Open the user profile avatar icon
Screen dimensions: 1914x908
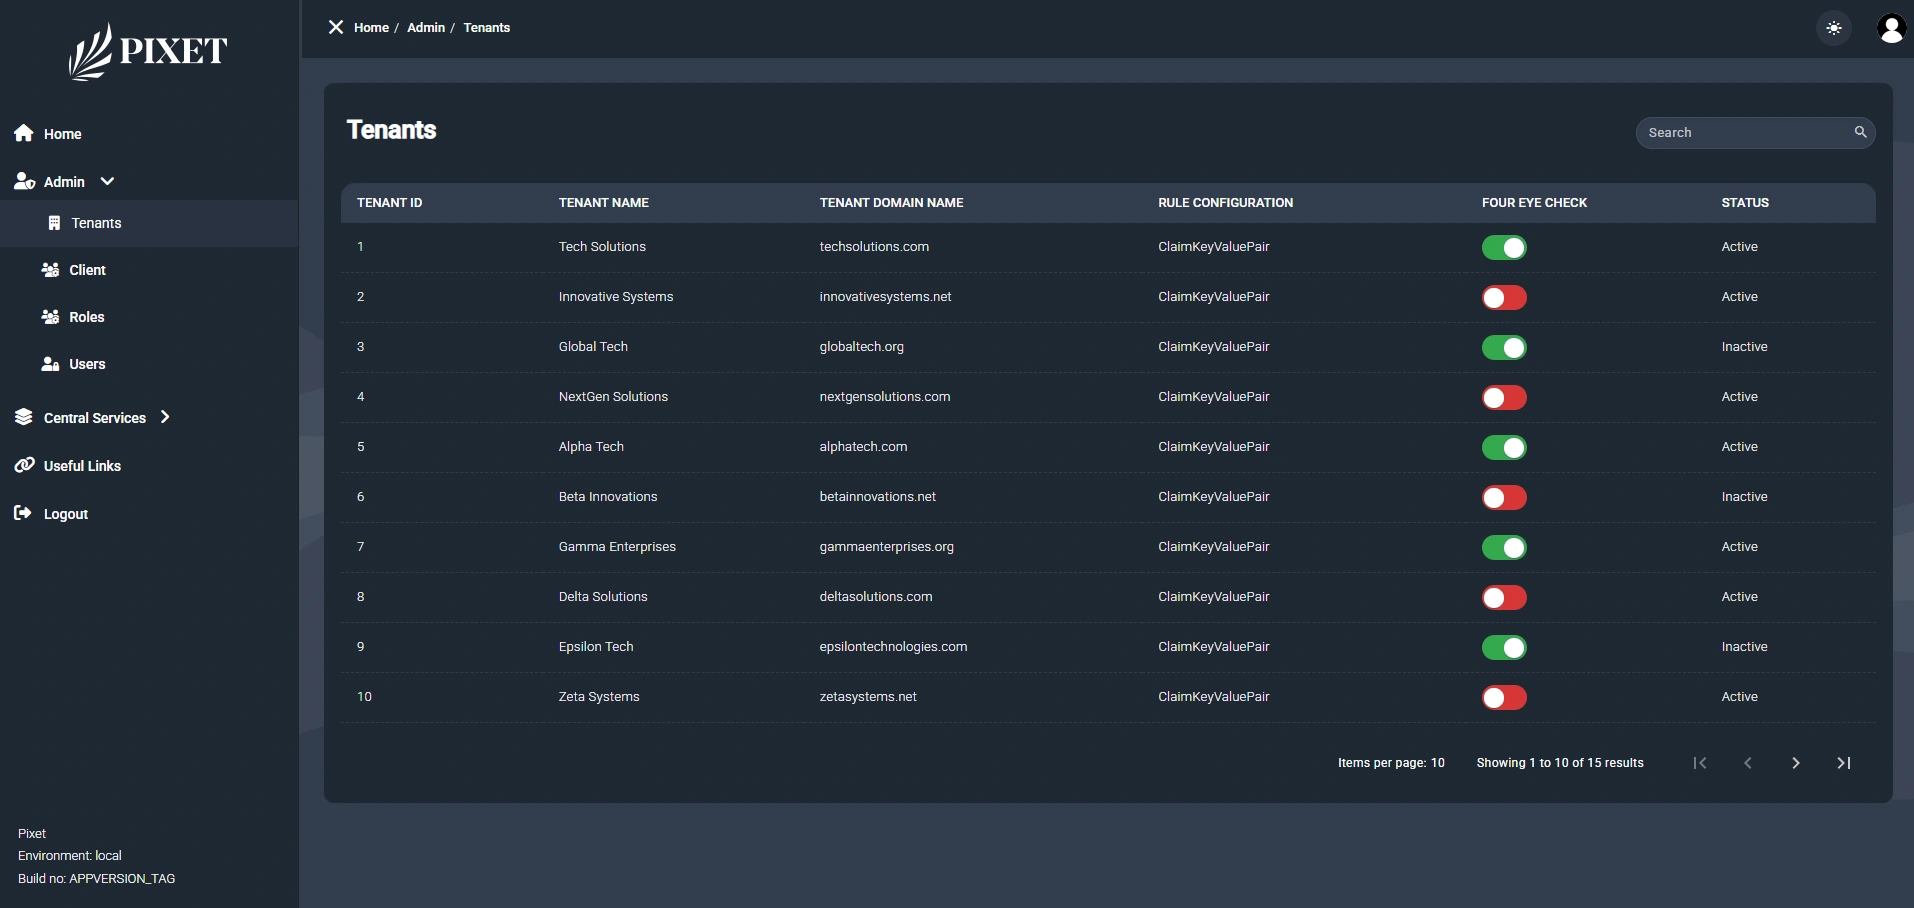(1890, 29)
